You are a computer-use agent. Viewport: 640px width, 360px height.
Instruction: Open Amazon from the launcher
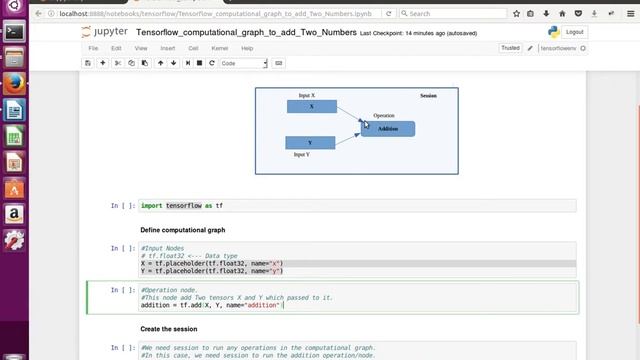[x=14, y=214]
